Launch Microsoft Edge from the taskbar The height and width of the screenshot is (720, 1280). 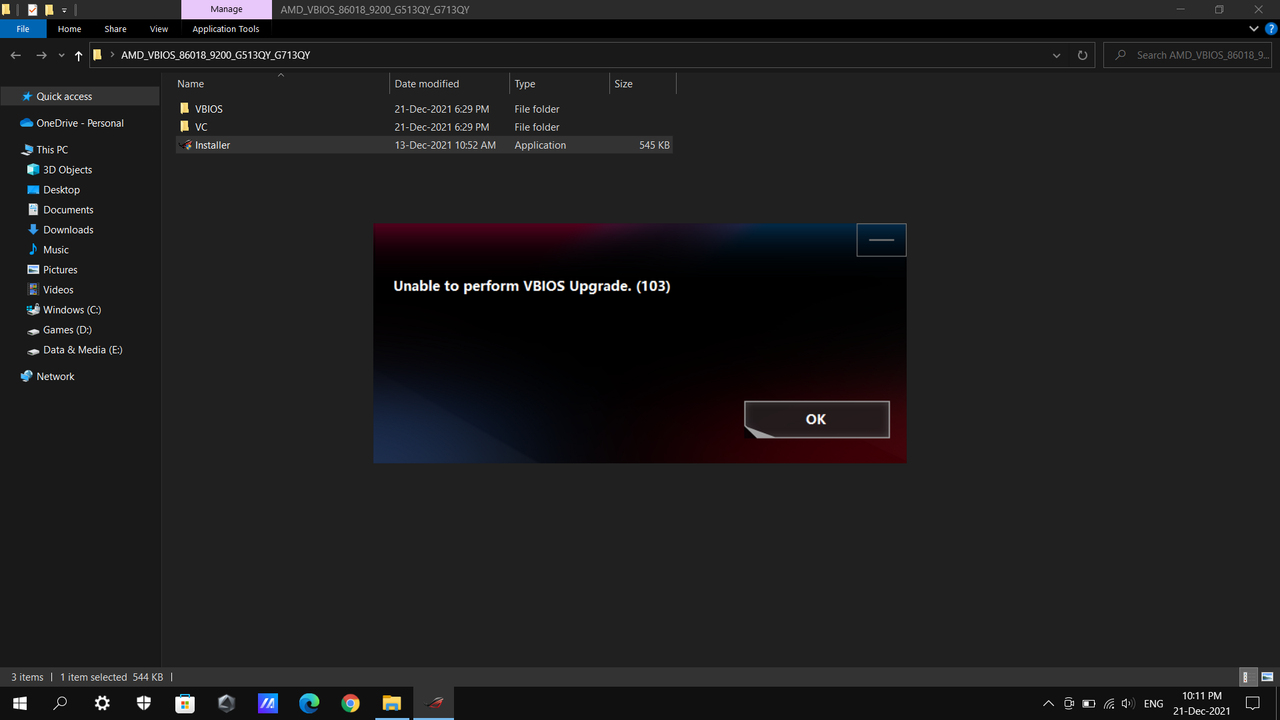point(309,703)
